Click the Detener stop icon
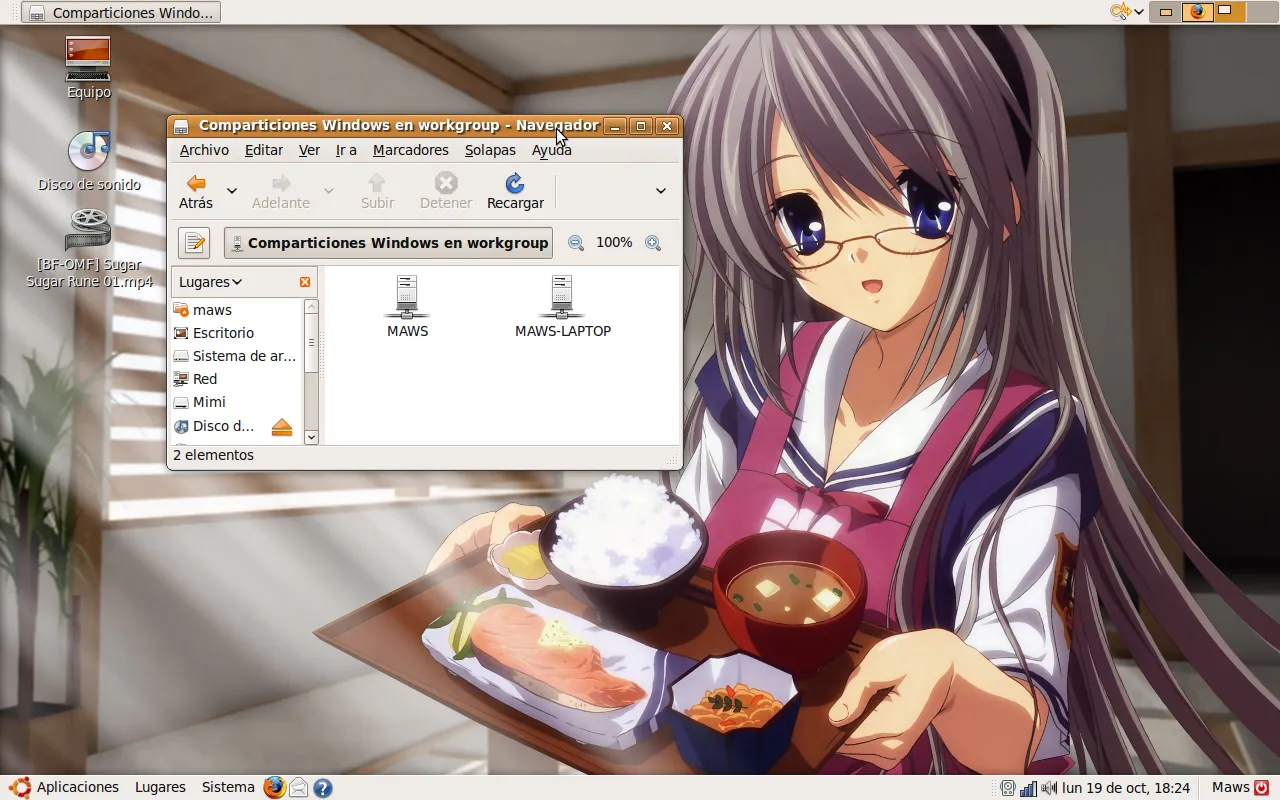 coord(446,191)
